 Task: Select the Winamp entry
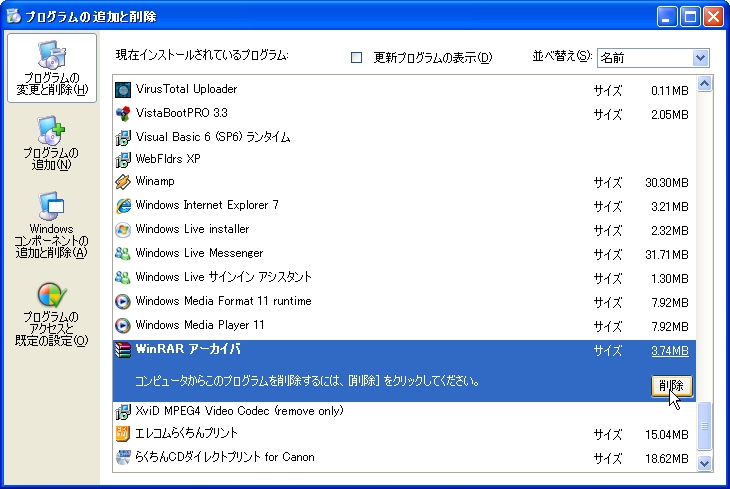404,182
